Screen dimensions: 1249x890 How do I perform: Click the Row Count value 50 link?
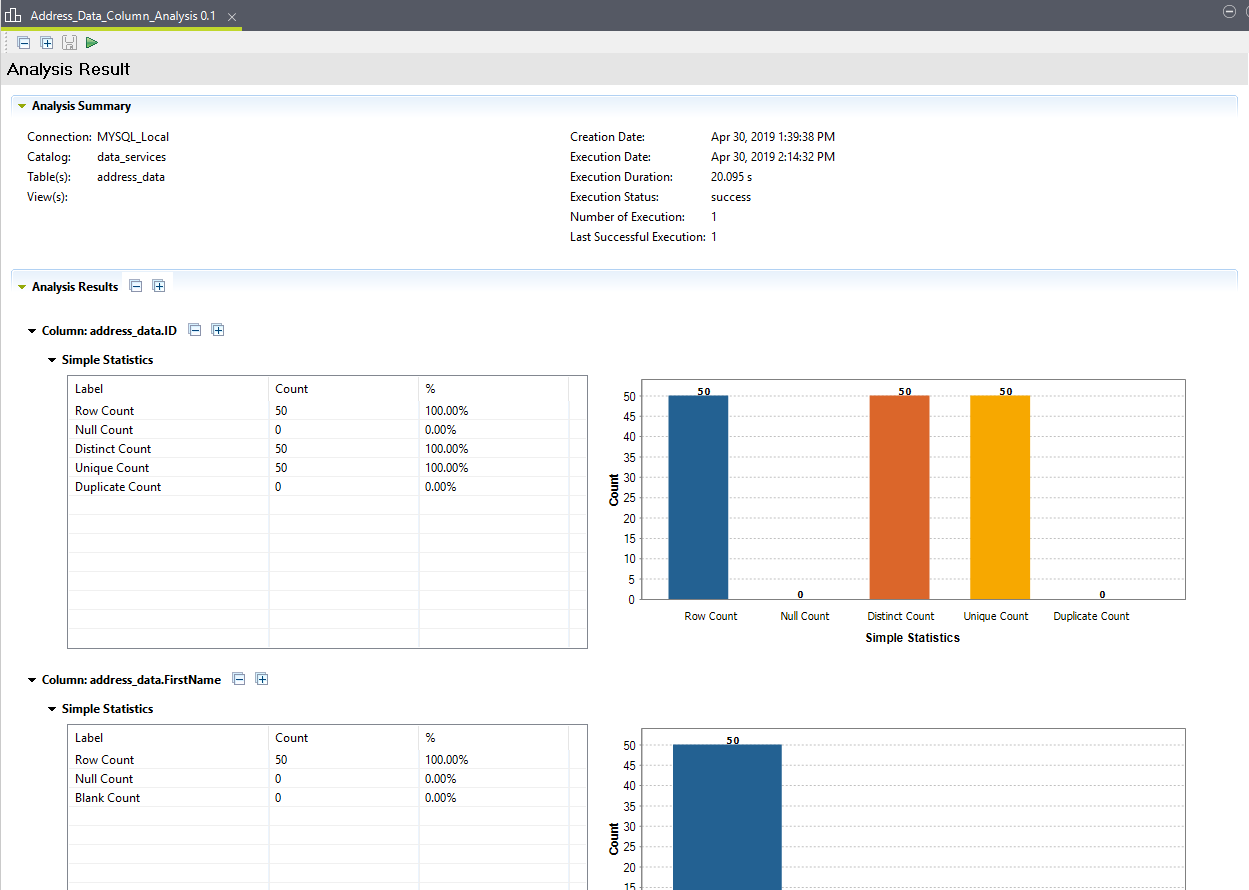[x=279, y=410]
